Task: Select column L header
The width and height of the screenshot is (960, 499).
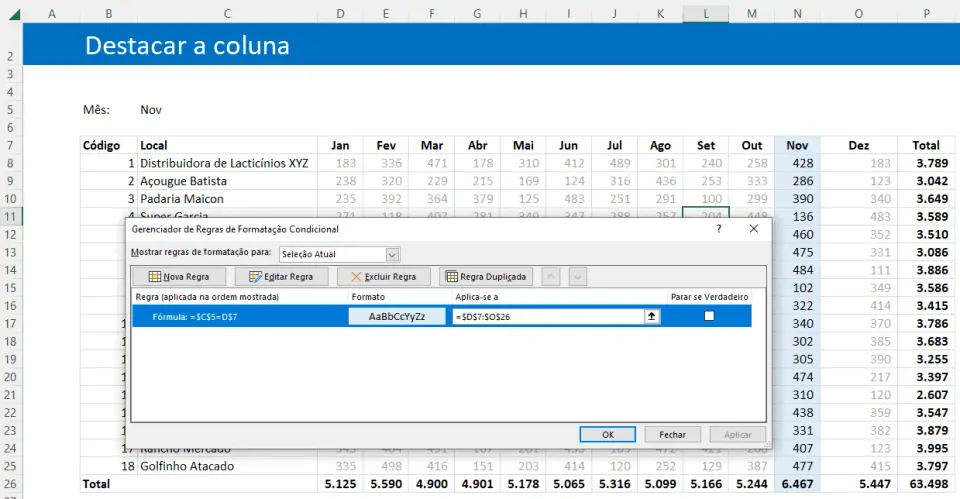Action: [x=706, y=13]
